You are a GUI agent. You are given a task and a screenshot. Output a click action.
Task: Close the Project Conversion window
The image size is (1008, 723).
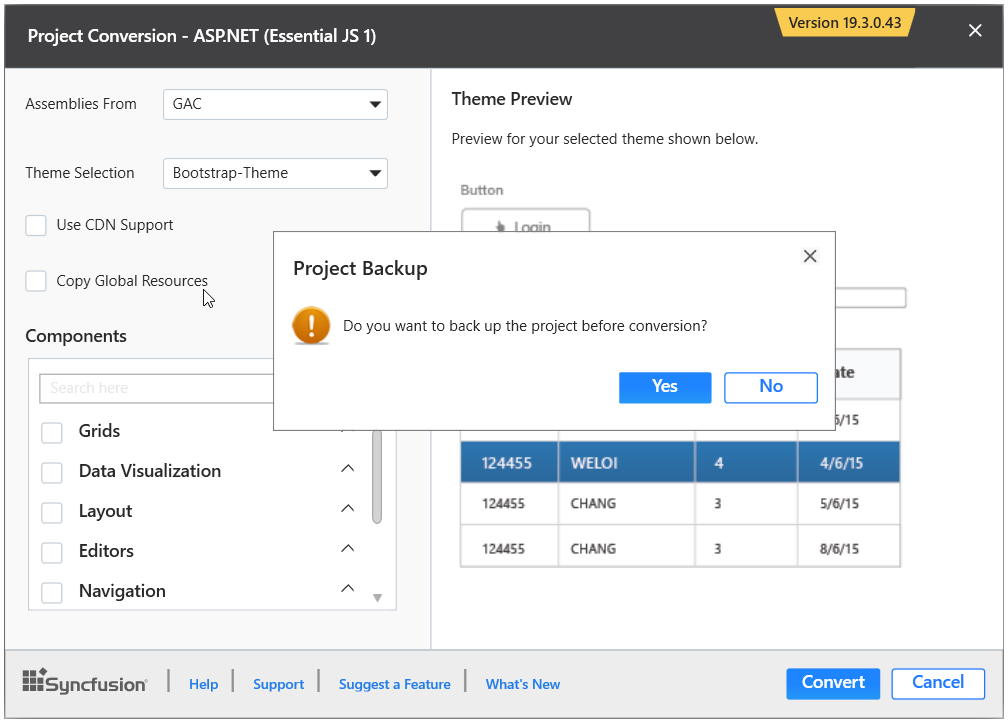click(975, 31)
